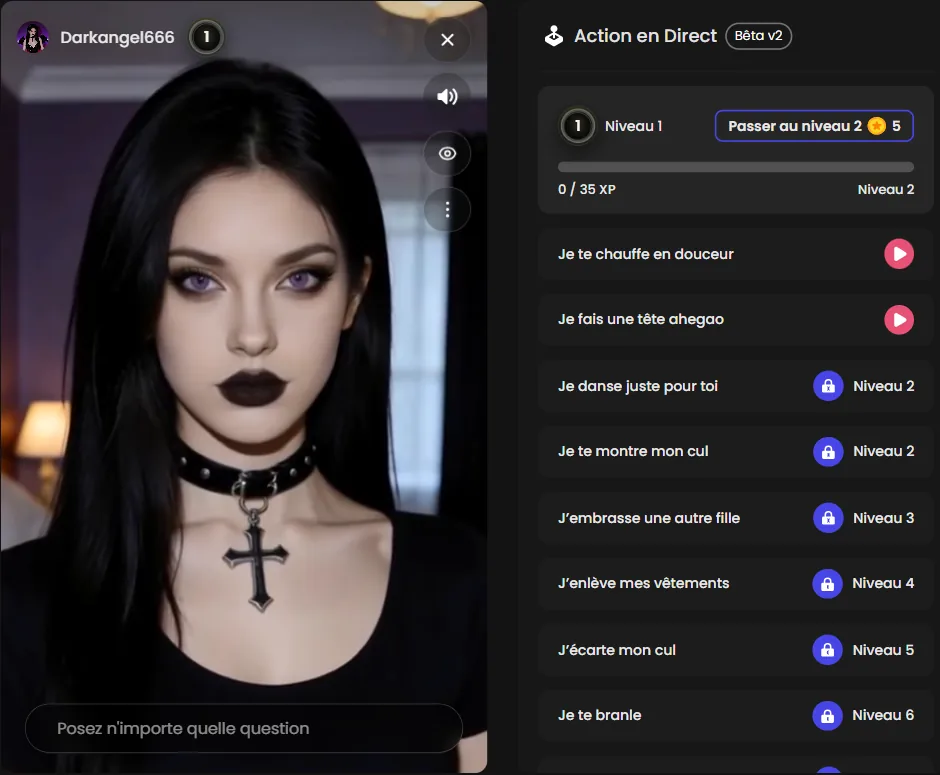
Task: Click the Action en Direct heading
Action: (x=645, y=36)
